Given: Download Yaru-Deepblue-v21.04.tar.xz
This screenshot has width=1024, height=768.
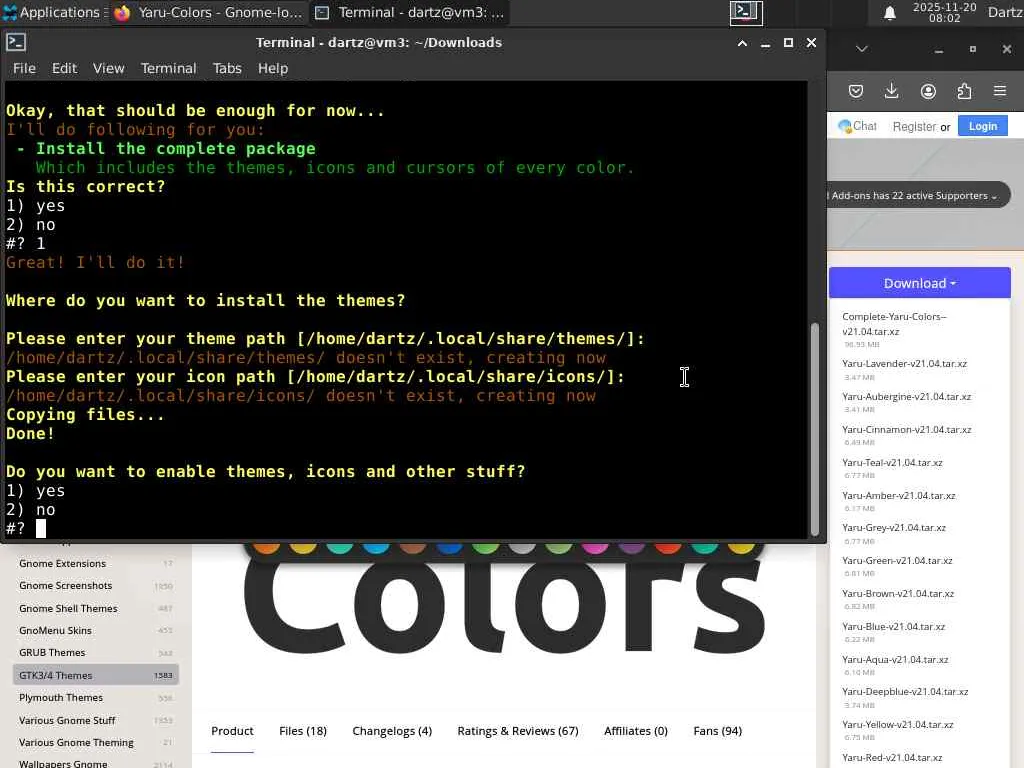Looking at the screenshot, I should pos(904,692).
